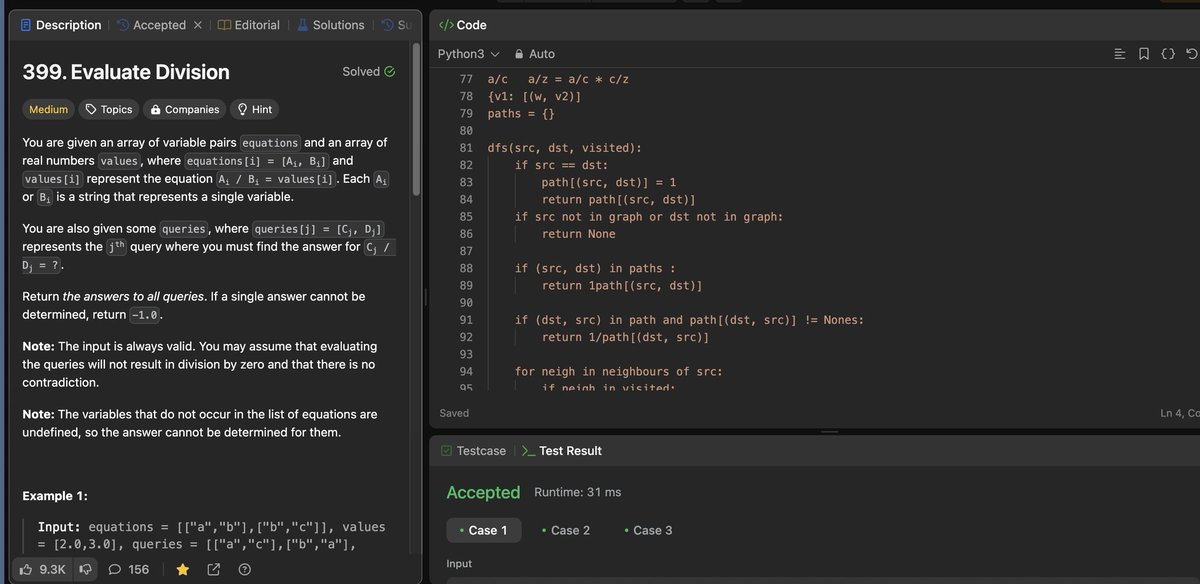Select Case 2 result

coord(565,530)
